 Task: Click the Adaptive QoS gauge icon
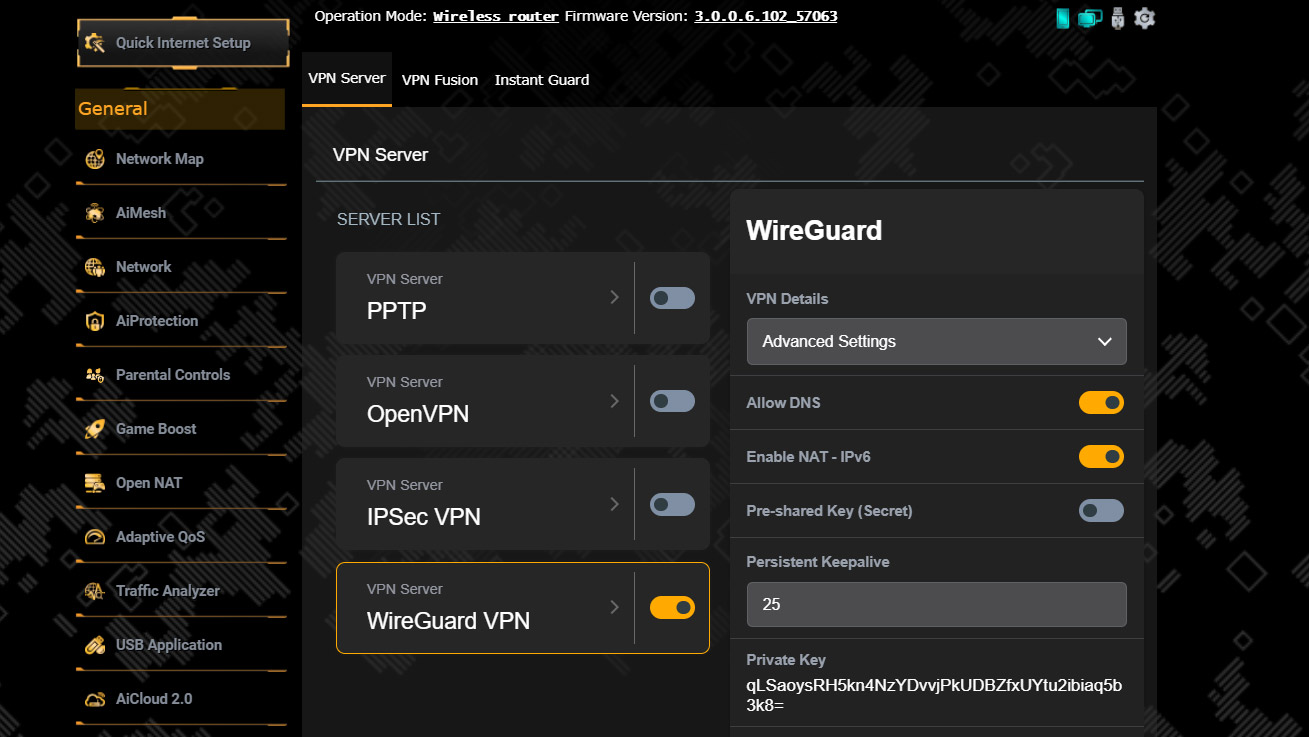[95, 537]
